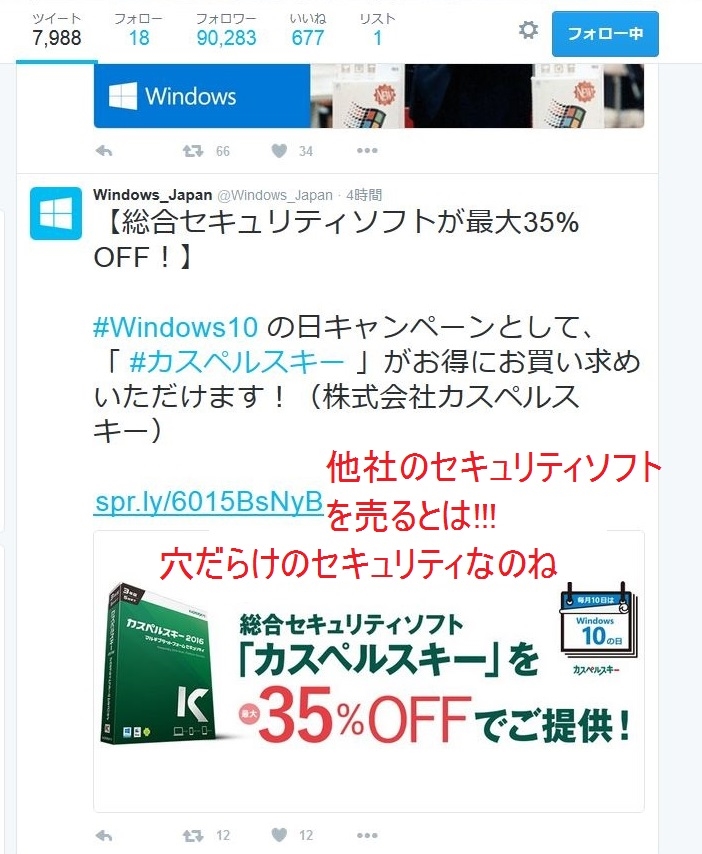Open the フォロー 18 tab

138,30
